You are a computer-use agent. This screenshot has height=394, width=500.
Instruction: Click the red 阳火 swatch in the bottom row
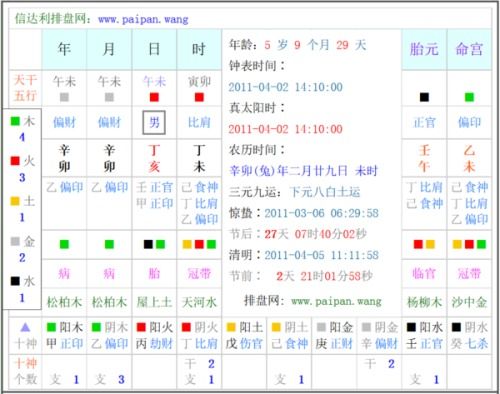(141, 327)
